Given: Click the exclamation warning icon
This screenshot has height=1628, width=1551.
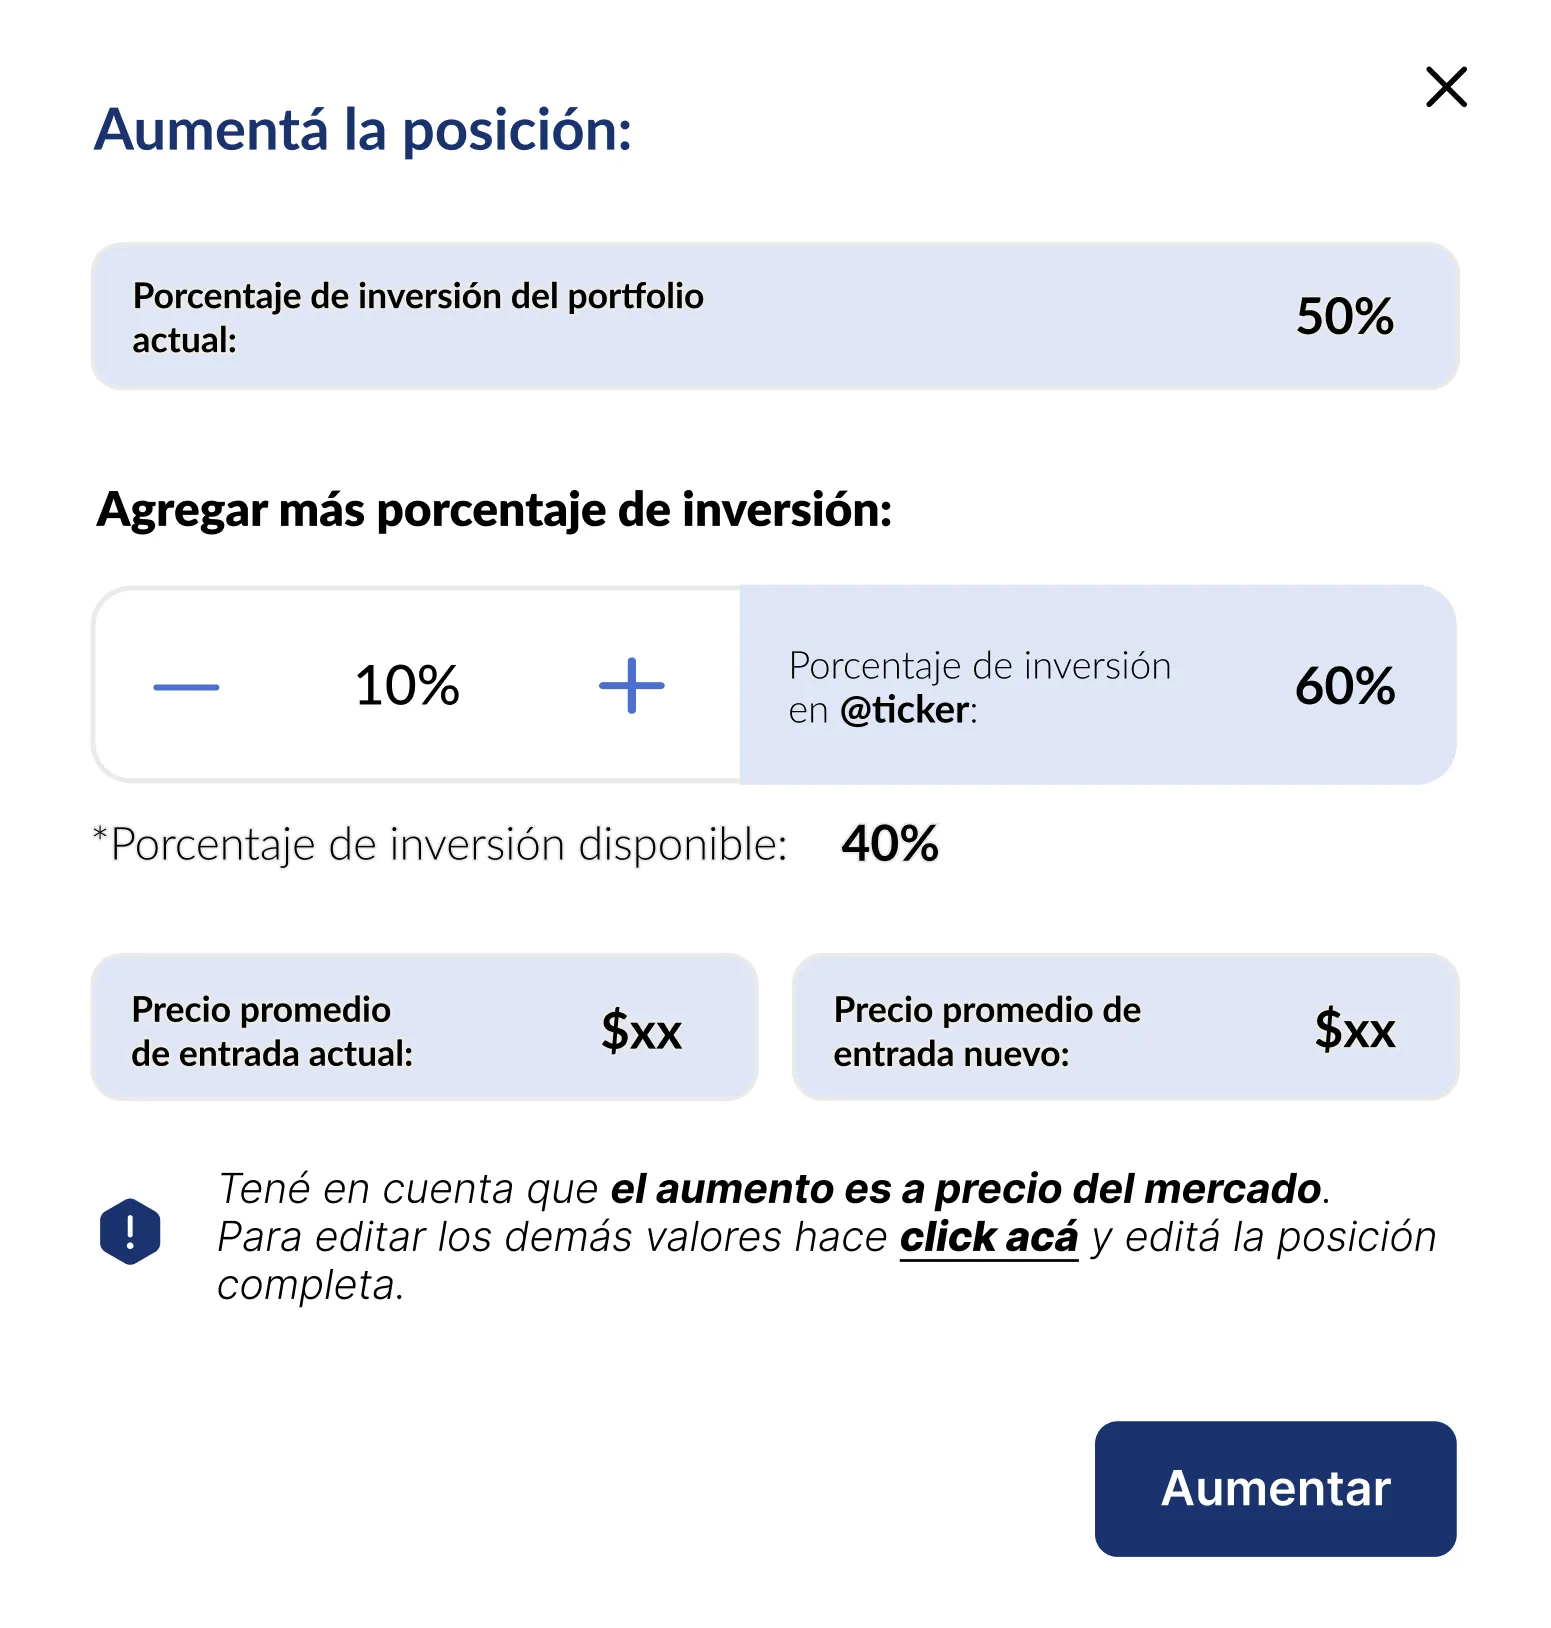Looking at the screenshot, I should (x=129, y=1229).
